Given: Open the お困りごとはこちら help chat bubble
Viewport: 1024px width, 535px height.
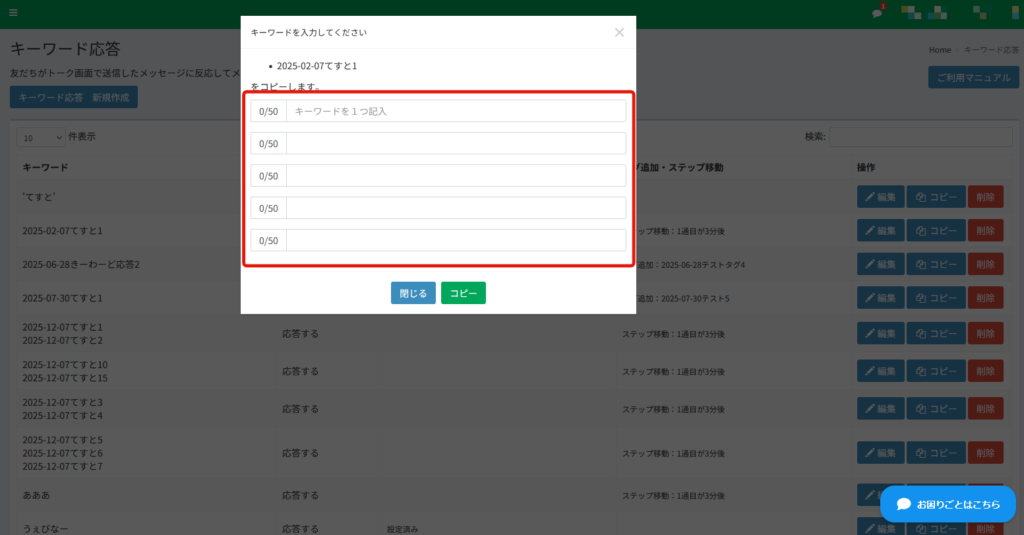Looking at the screenshot, I should coord(947,504).
